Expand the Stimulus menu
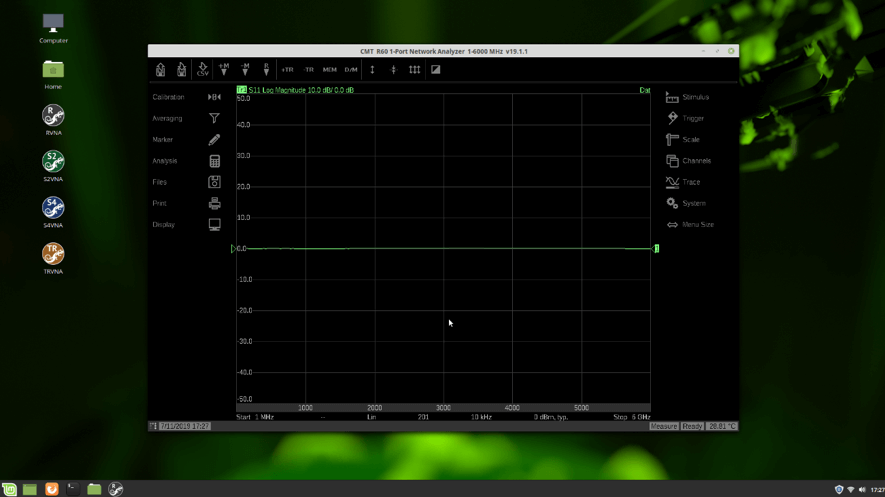Screen dimensions: 885x497 [688, 97]
